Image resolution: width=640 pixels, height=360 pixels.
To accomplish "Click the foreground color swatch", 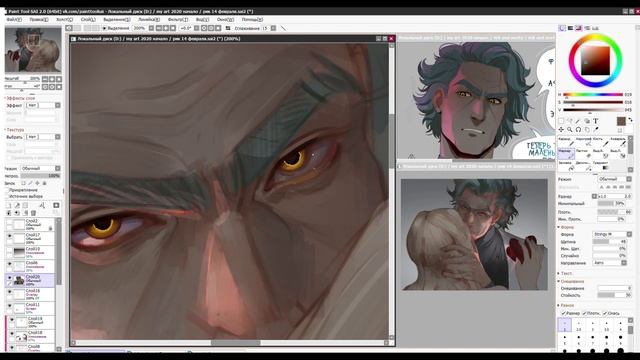I will (621, 121).
